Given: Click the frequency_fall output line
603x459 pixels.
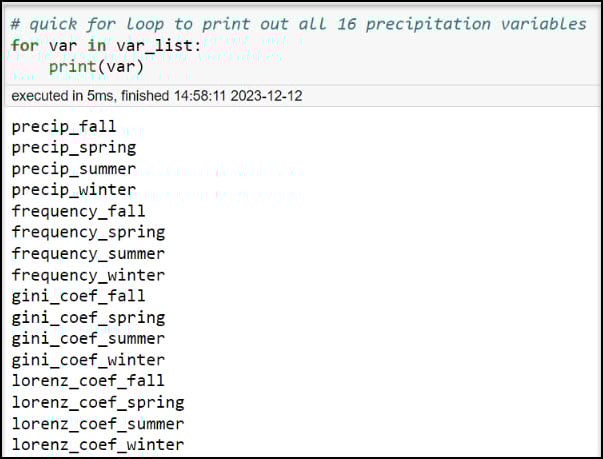Looking at the screenshot, I should pyautogui.click(x=79, y=211).
